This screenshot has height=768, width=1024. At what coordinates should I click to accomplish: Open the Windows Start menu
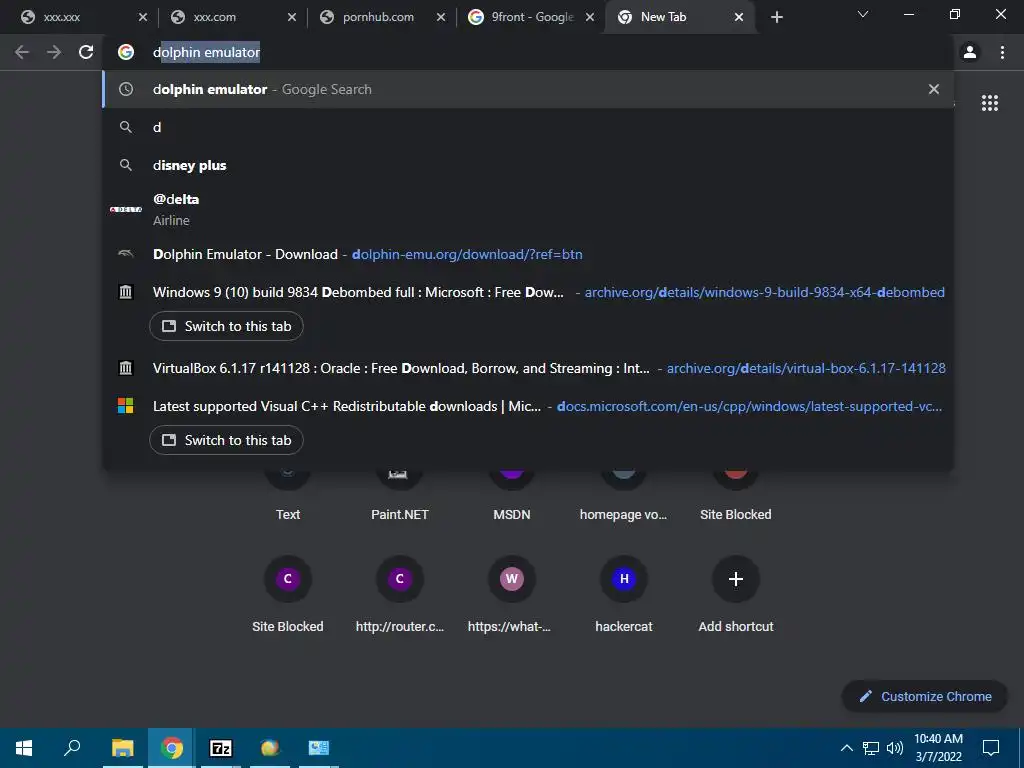[24, 748]
